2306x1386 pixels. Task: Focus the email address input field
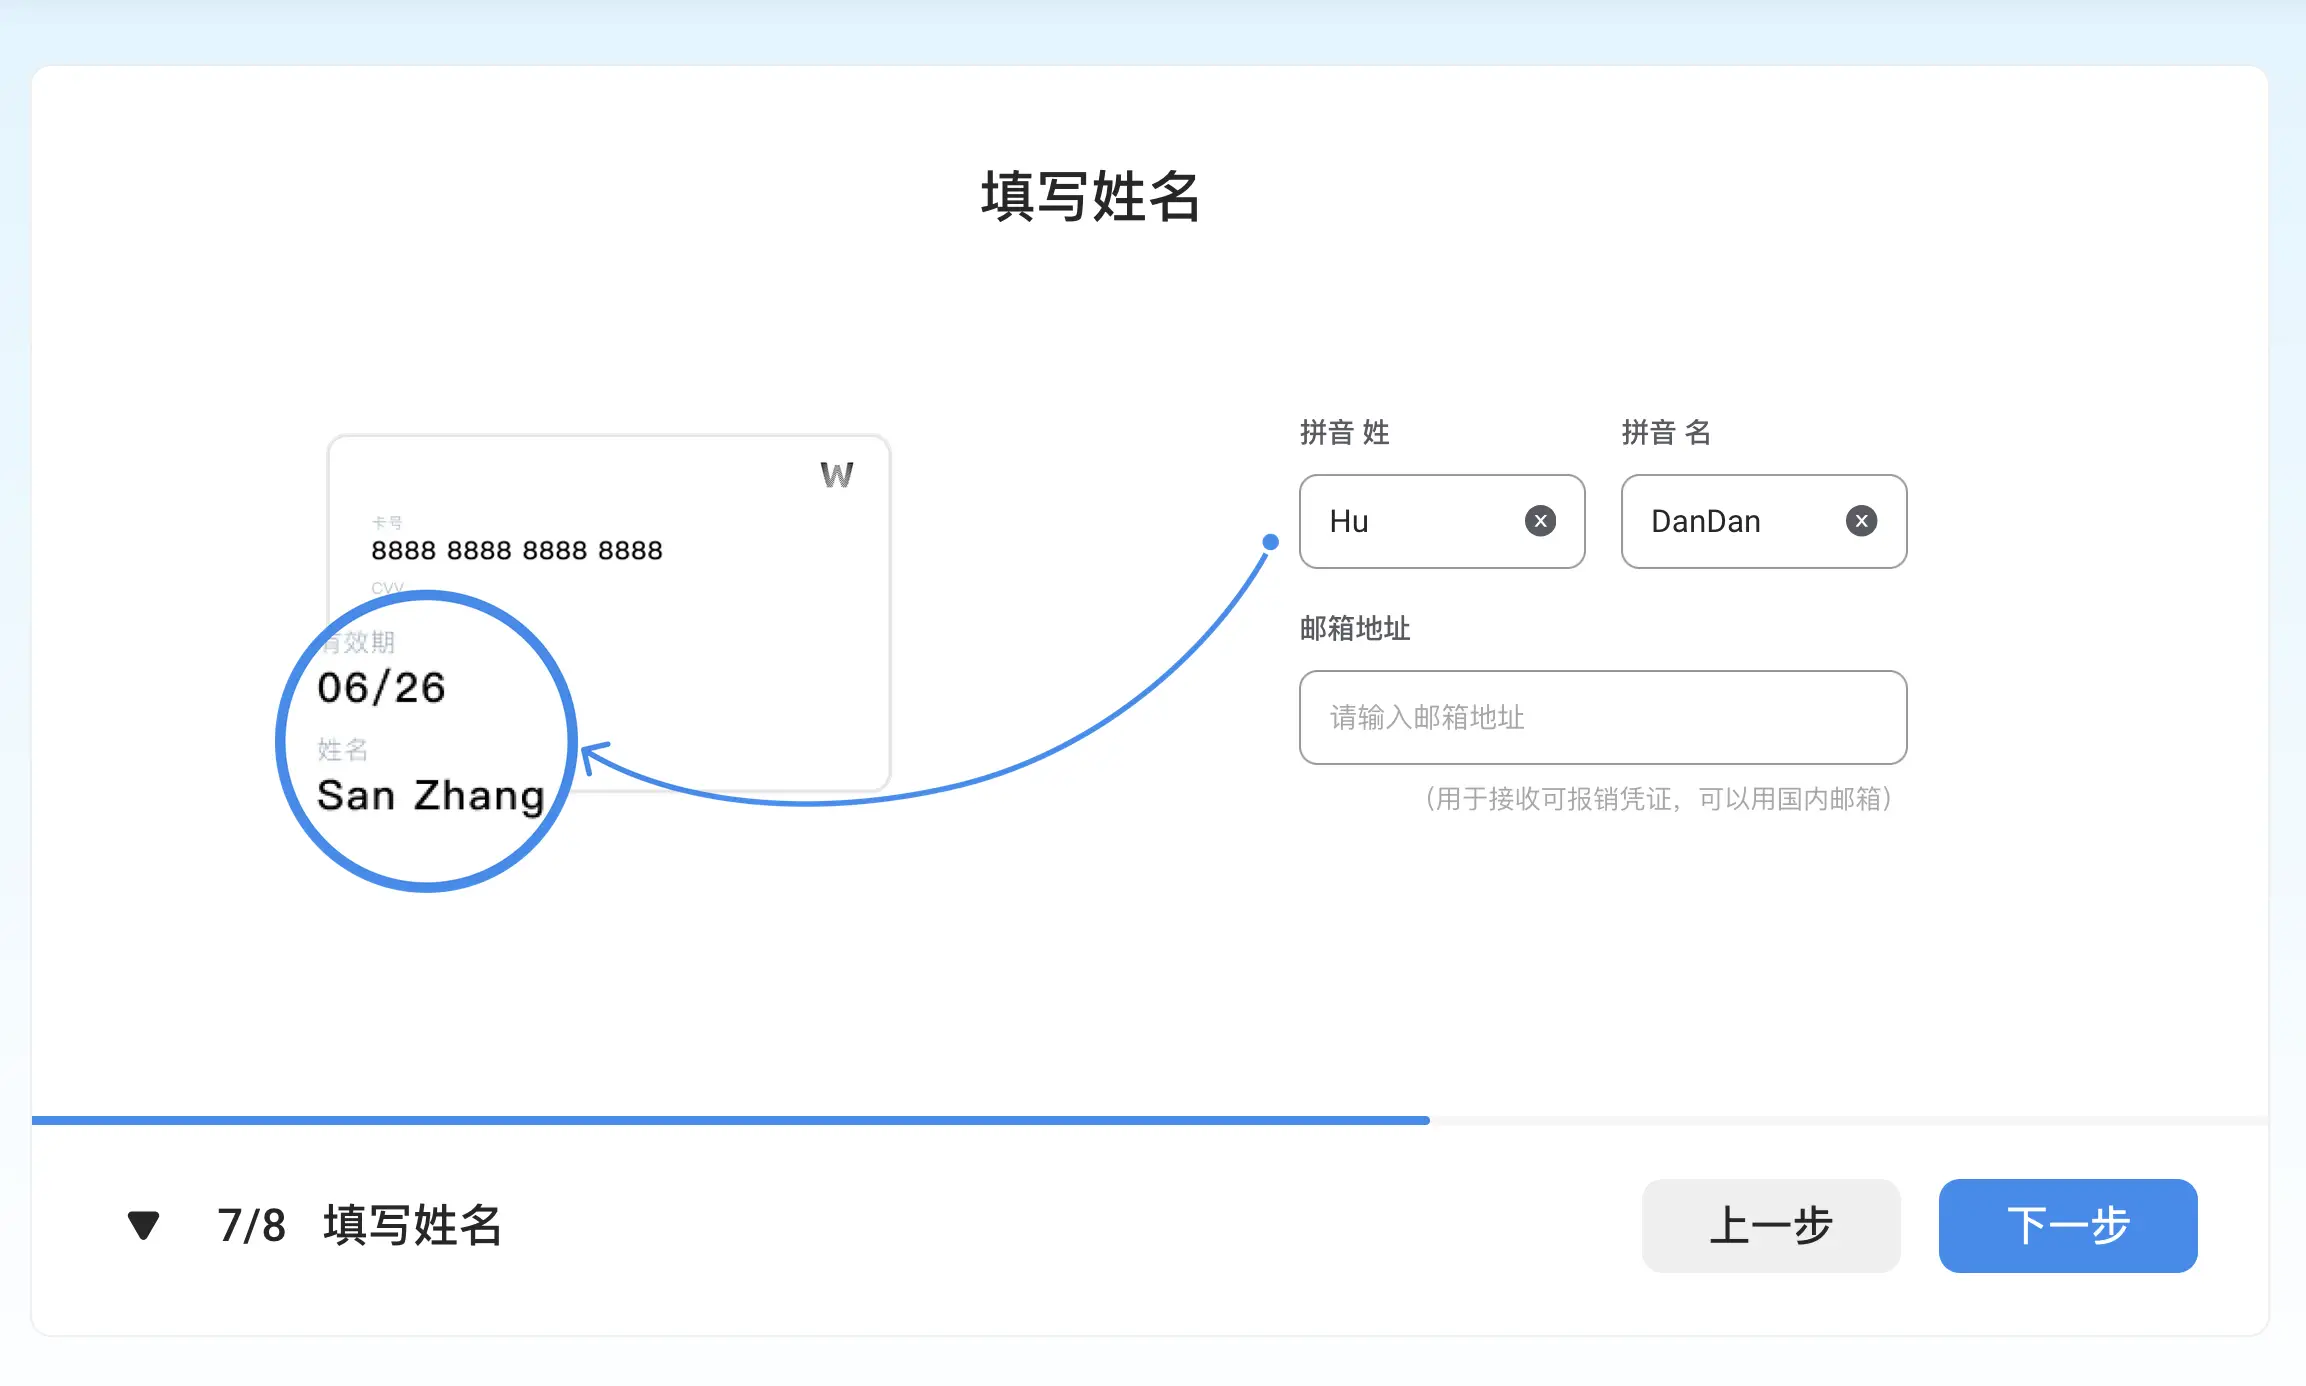[1603, 717]
